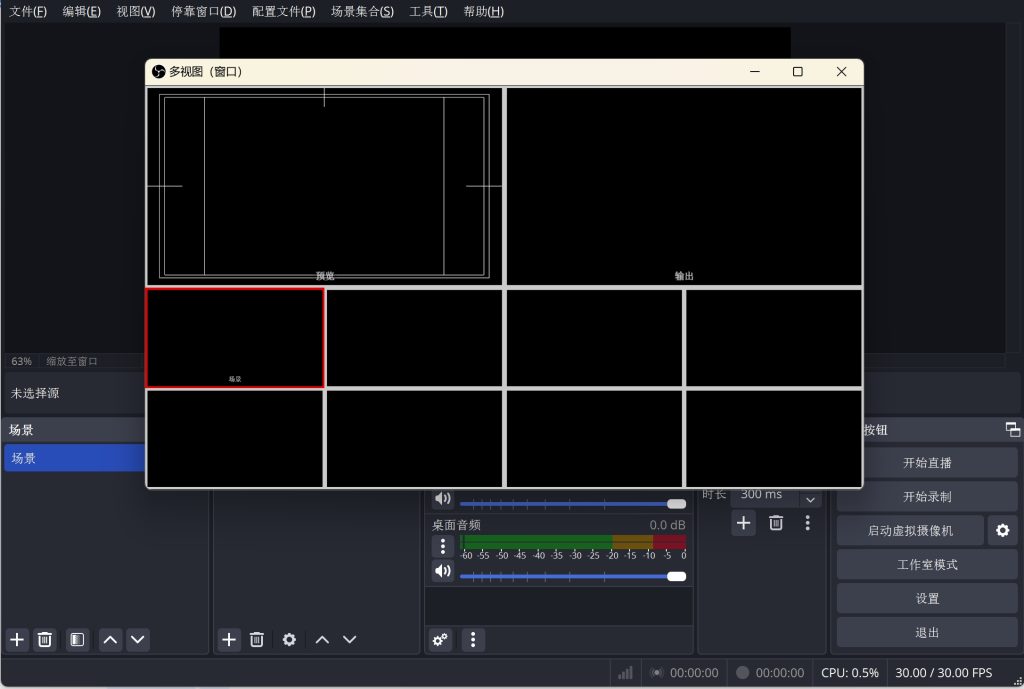The image size is (1024, 689).
Task: Mute the audio channel above 桌面音频
Action: [443, 498]
